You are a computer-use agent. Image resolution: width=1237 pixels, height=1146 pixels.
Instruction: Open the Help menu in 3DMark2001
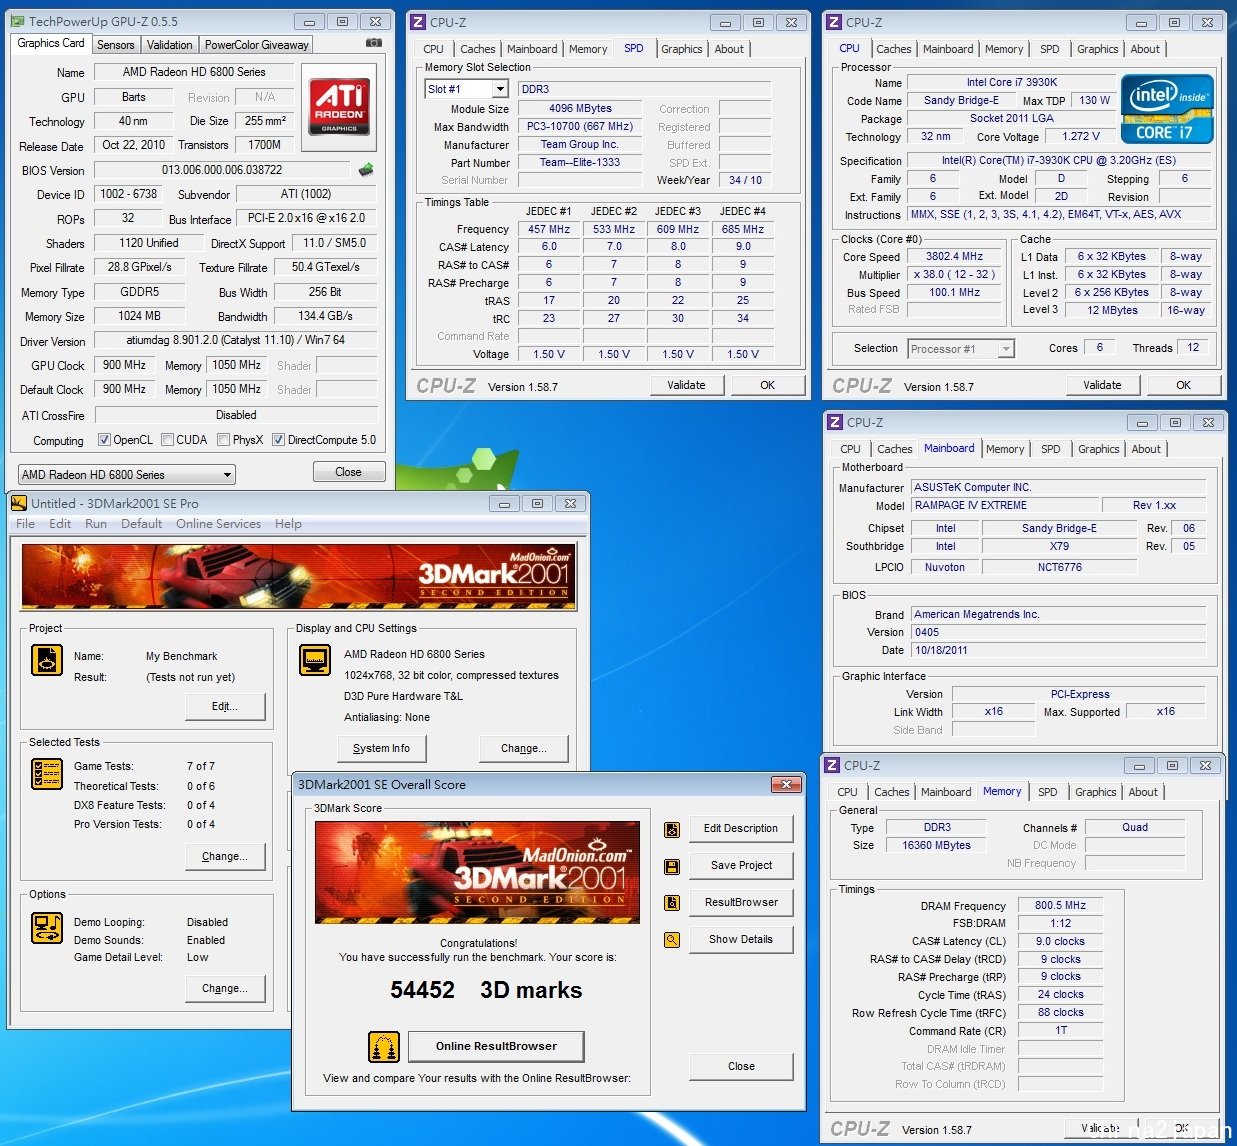tap(288, 524)
